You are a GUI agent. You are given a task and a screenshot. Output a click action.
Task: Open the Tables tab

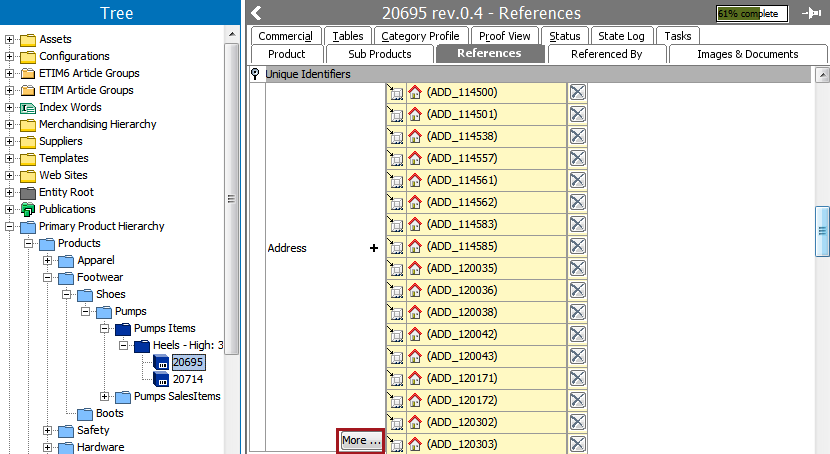pyautogui.click(x=348, y=36)
